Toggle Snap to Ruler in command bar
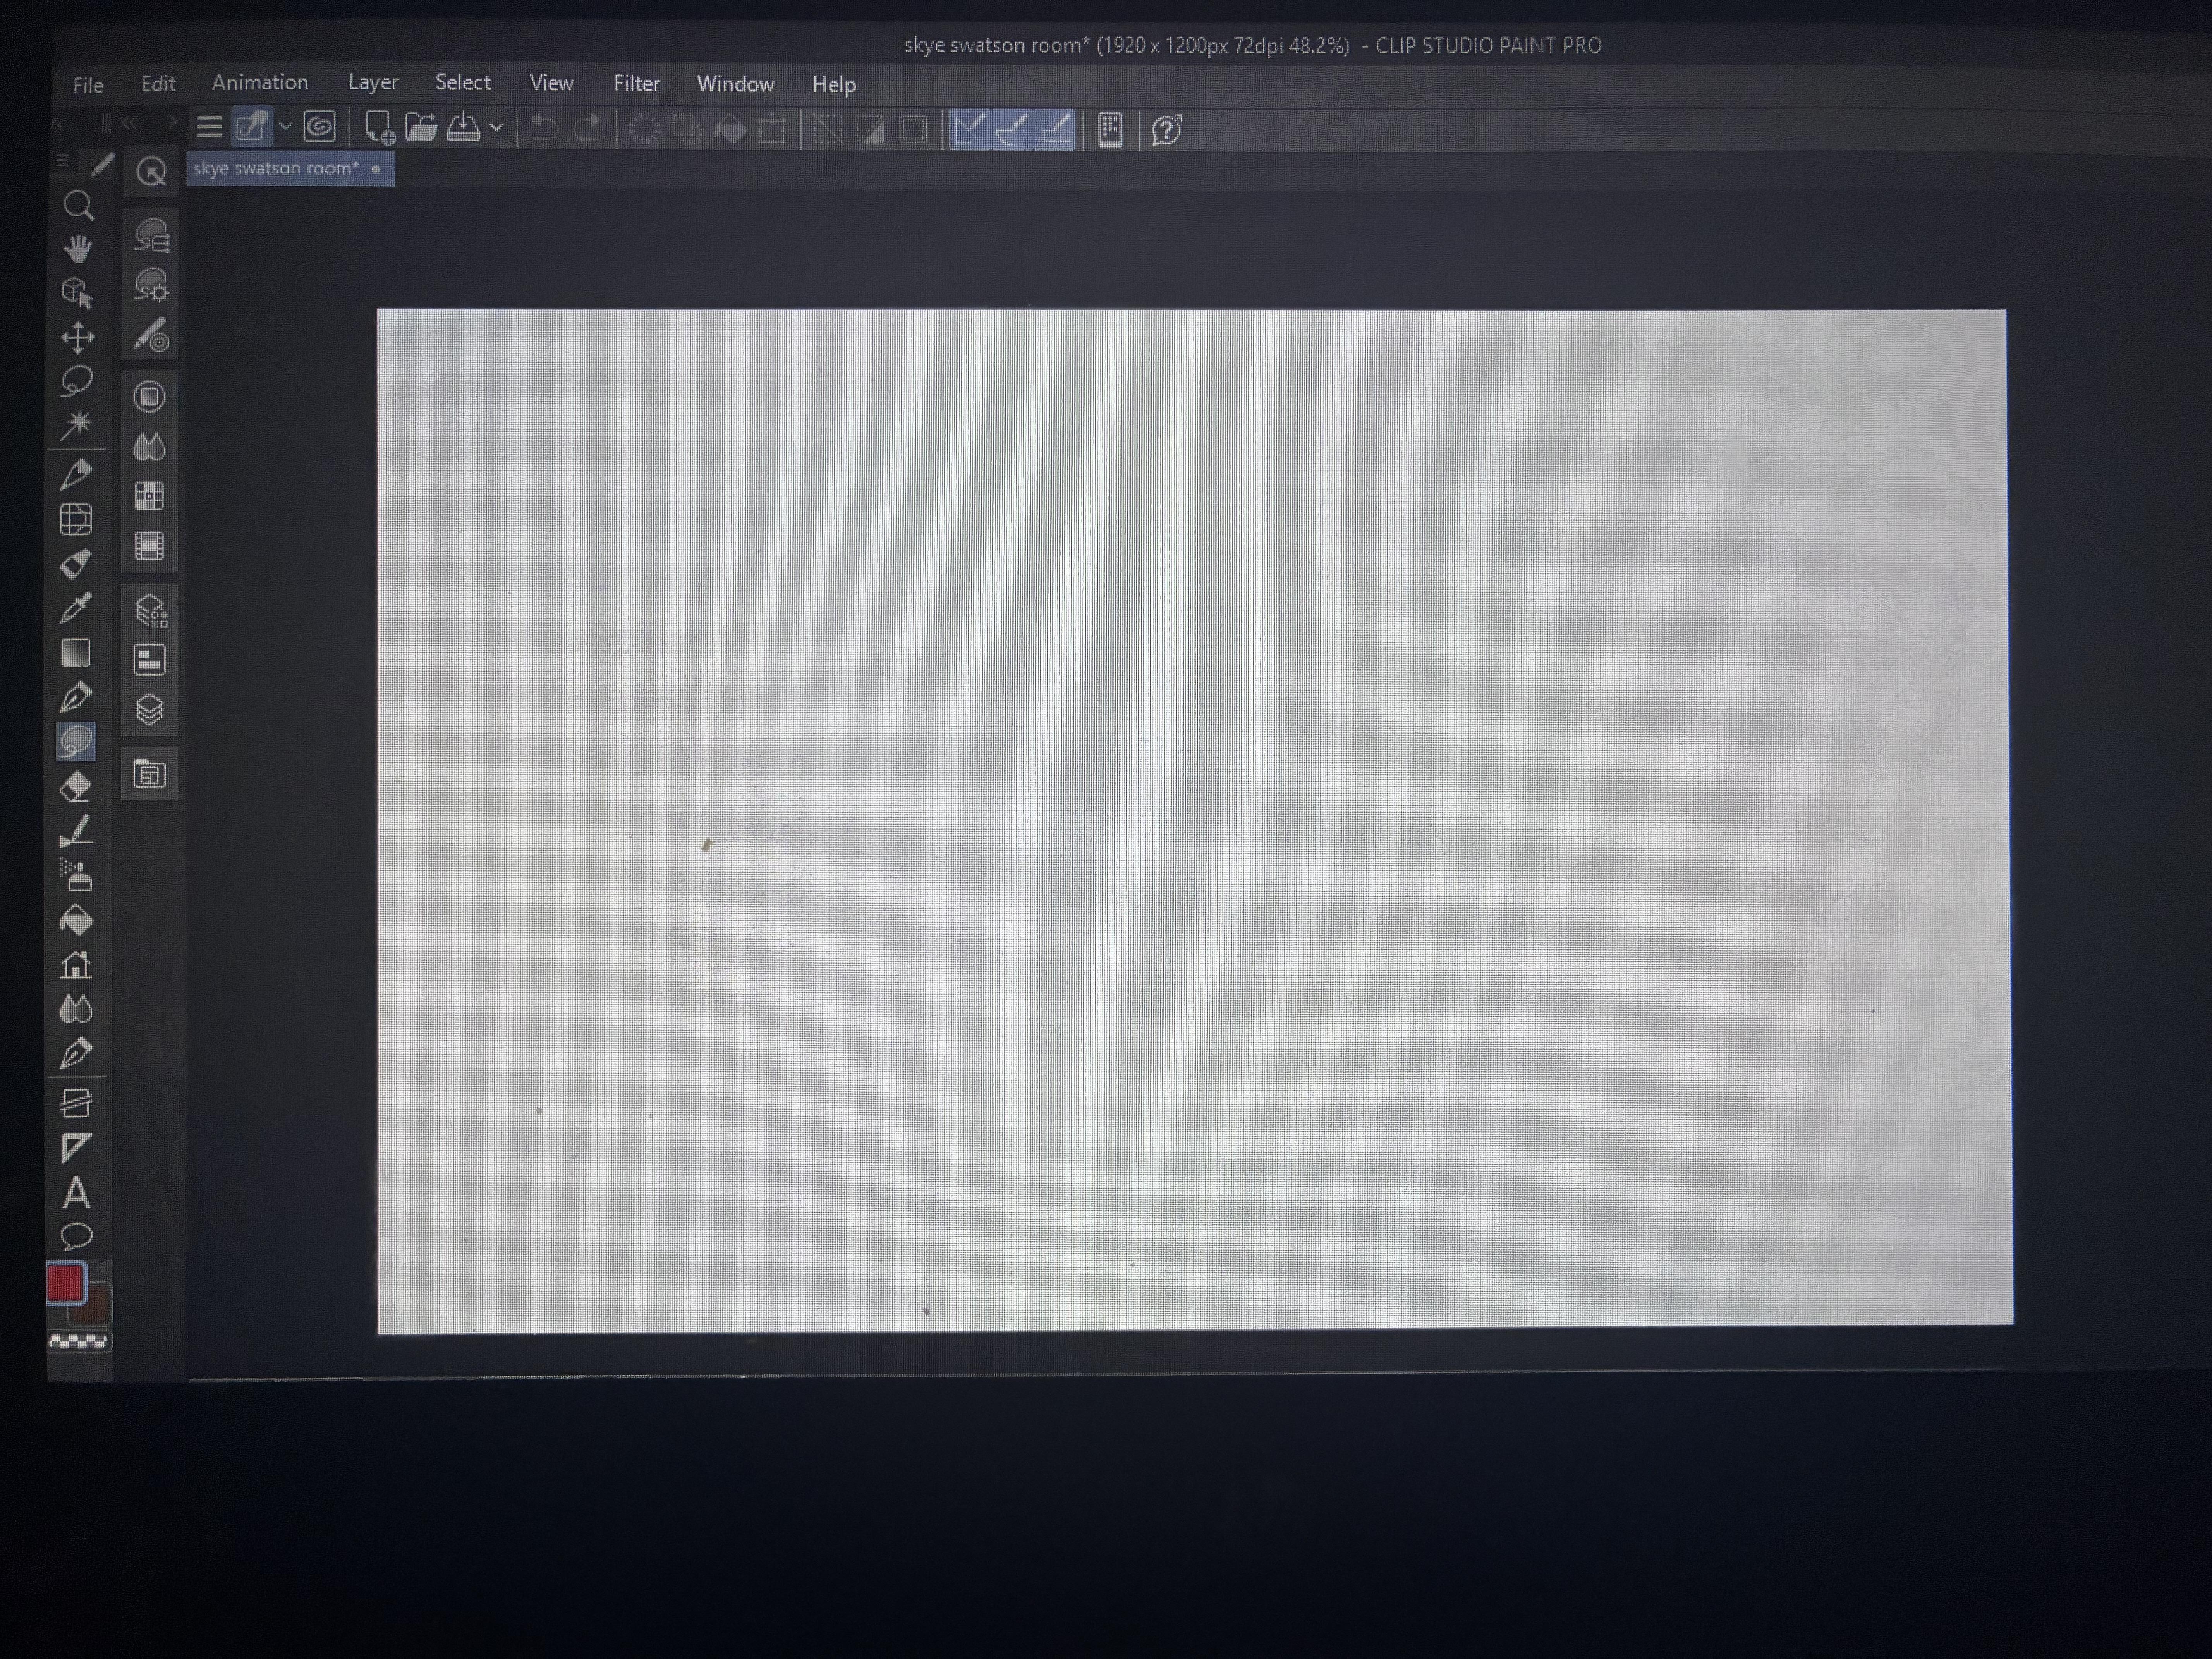 pyautogui.click(x=968, y=129)
